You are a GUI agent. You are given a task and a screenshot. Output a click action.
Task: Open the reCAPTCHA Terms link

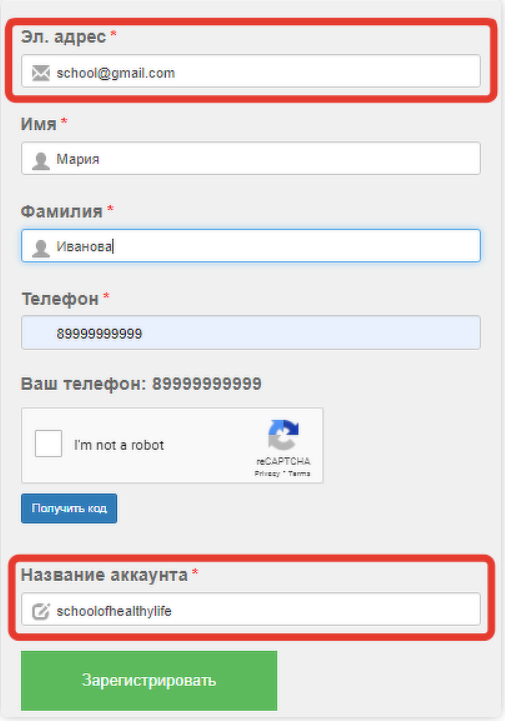(299, 473)
